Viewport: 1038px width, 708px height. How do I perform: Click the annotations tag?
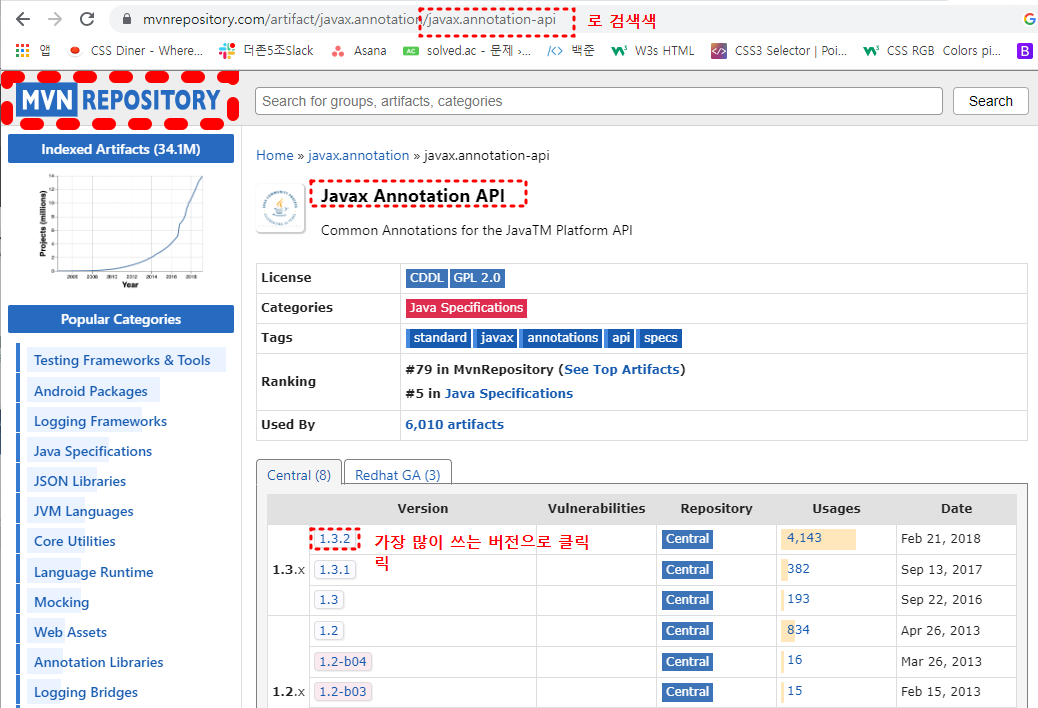pos(561,338)
